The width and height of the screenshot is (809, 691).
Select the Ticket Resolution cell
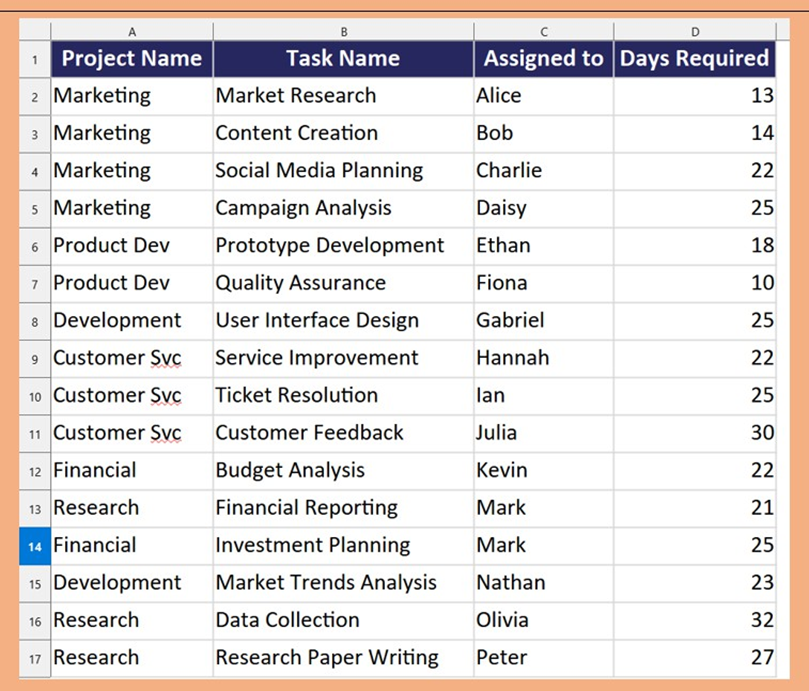pyautogui.click(x=344, y=396)
